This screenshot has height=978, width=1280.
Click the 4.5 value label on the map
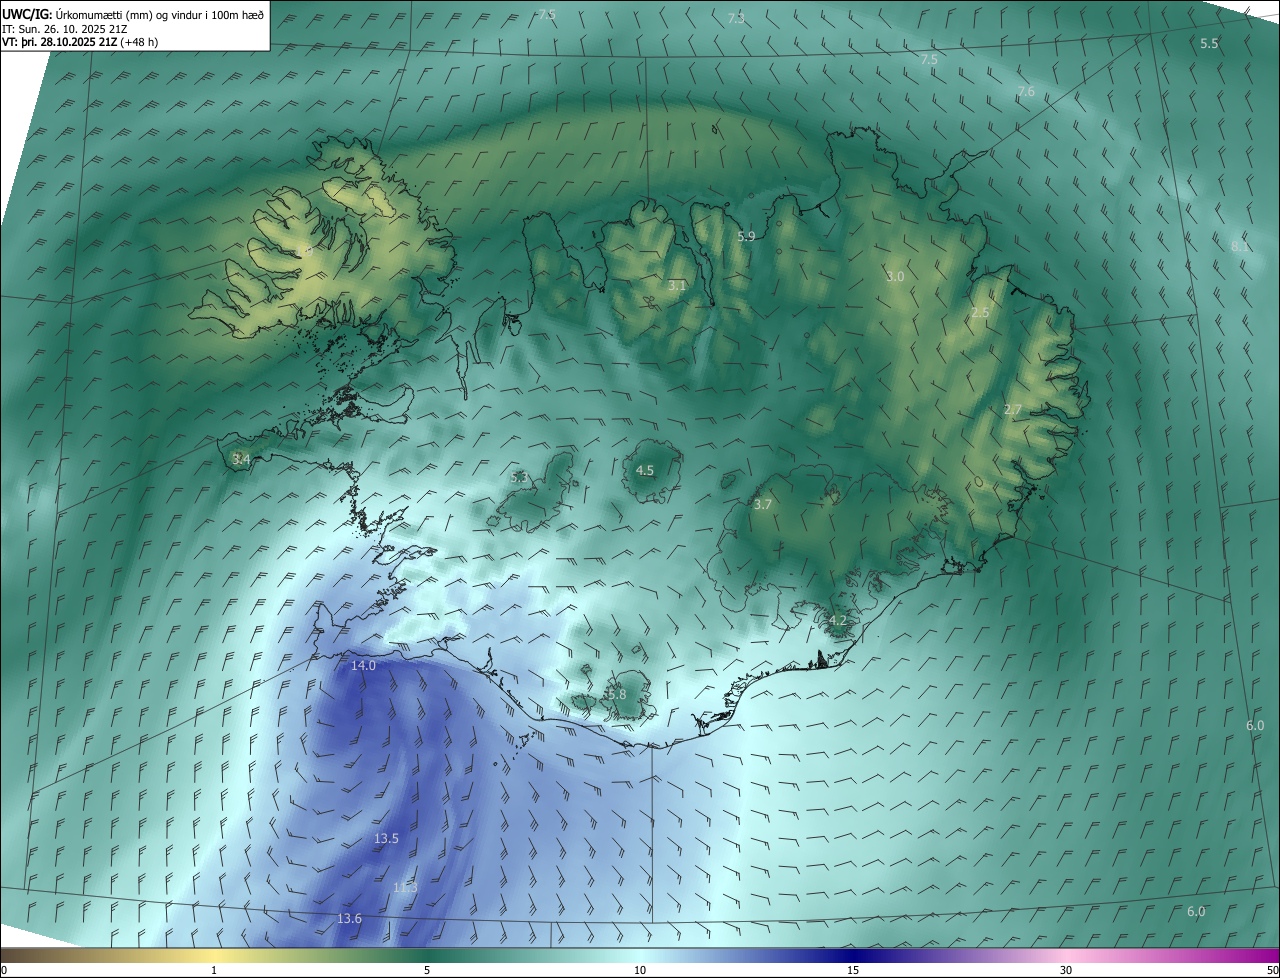[645, 471]
